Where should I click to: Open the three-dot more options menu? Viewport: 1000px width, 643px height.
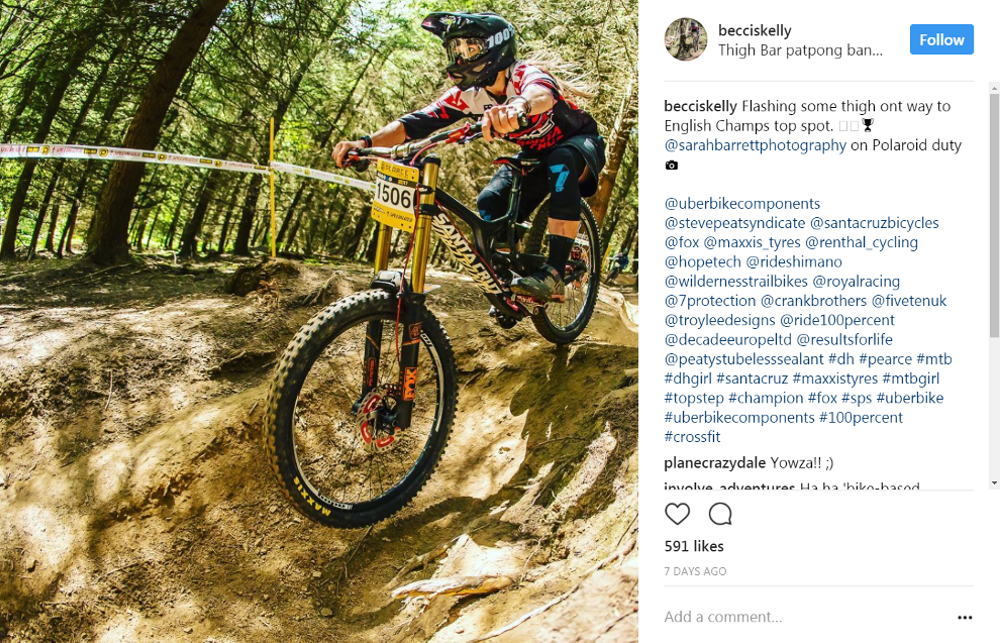[964, 617]
